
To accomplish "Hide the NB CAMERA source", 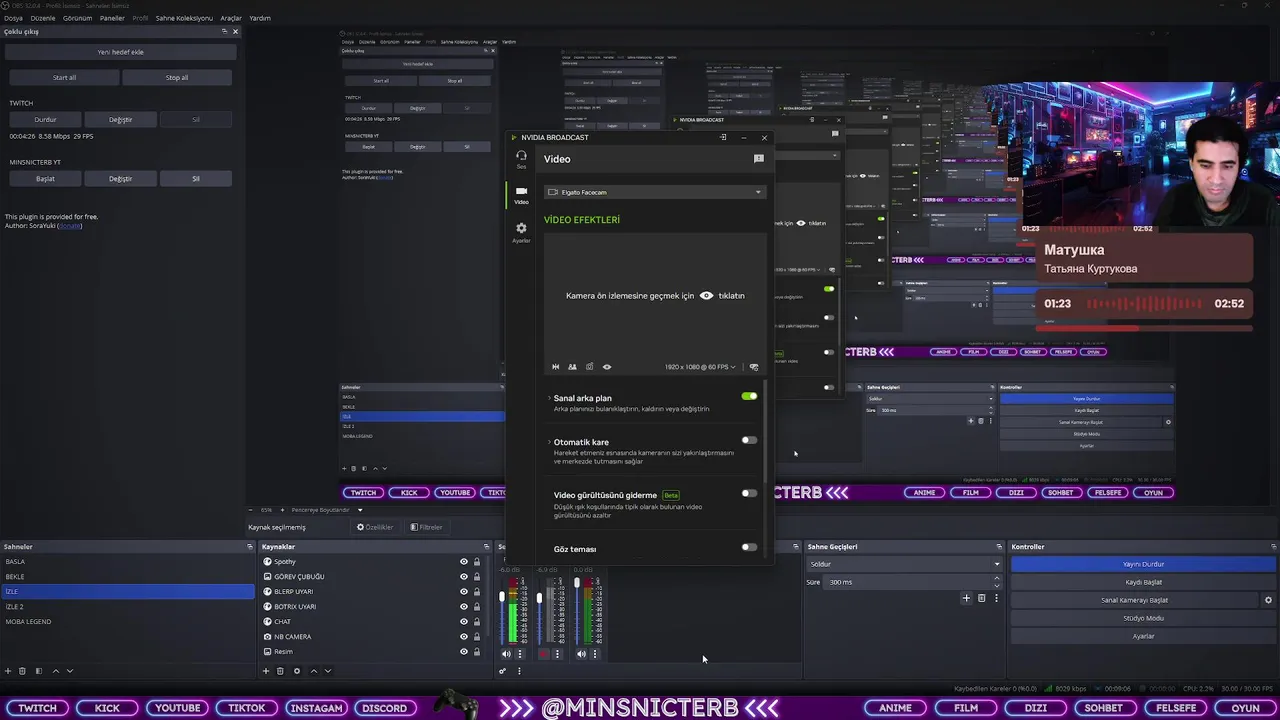I will coord(463,637).
